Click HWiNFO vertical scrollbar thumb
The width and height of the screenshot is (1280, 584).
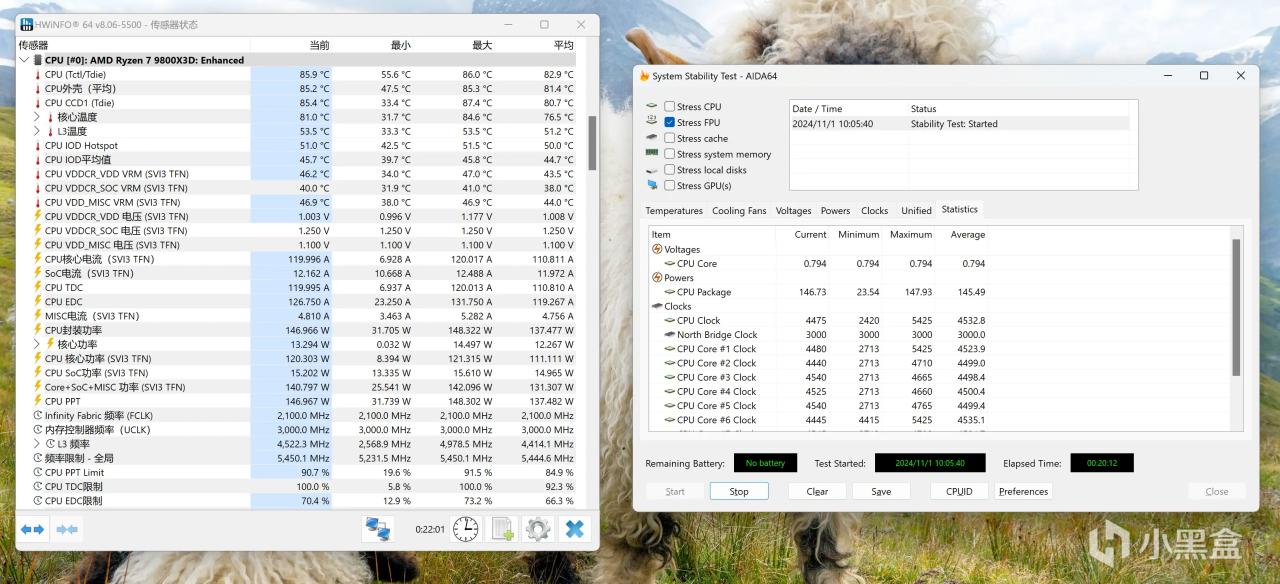592,143
